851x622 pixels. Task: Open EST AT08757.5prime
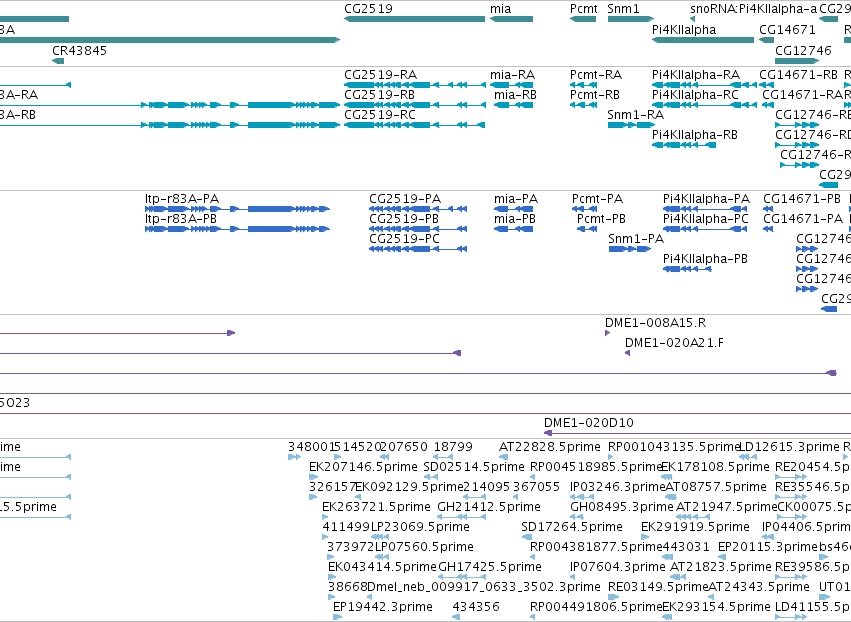(x=715, y=487)
